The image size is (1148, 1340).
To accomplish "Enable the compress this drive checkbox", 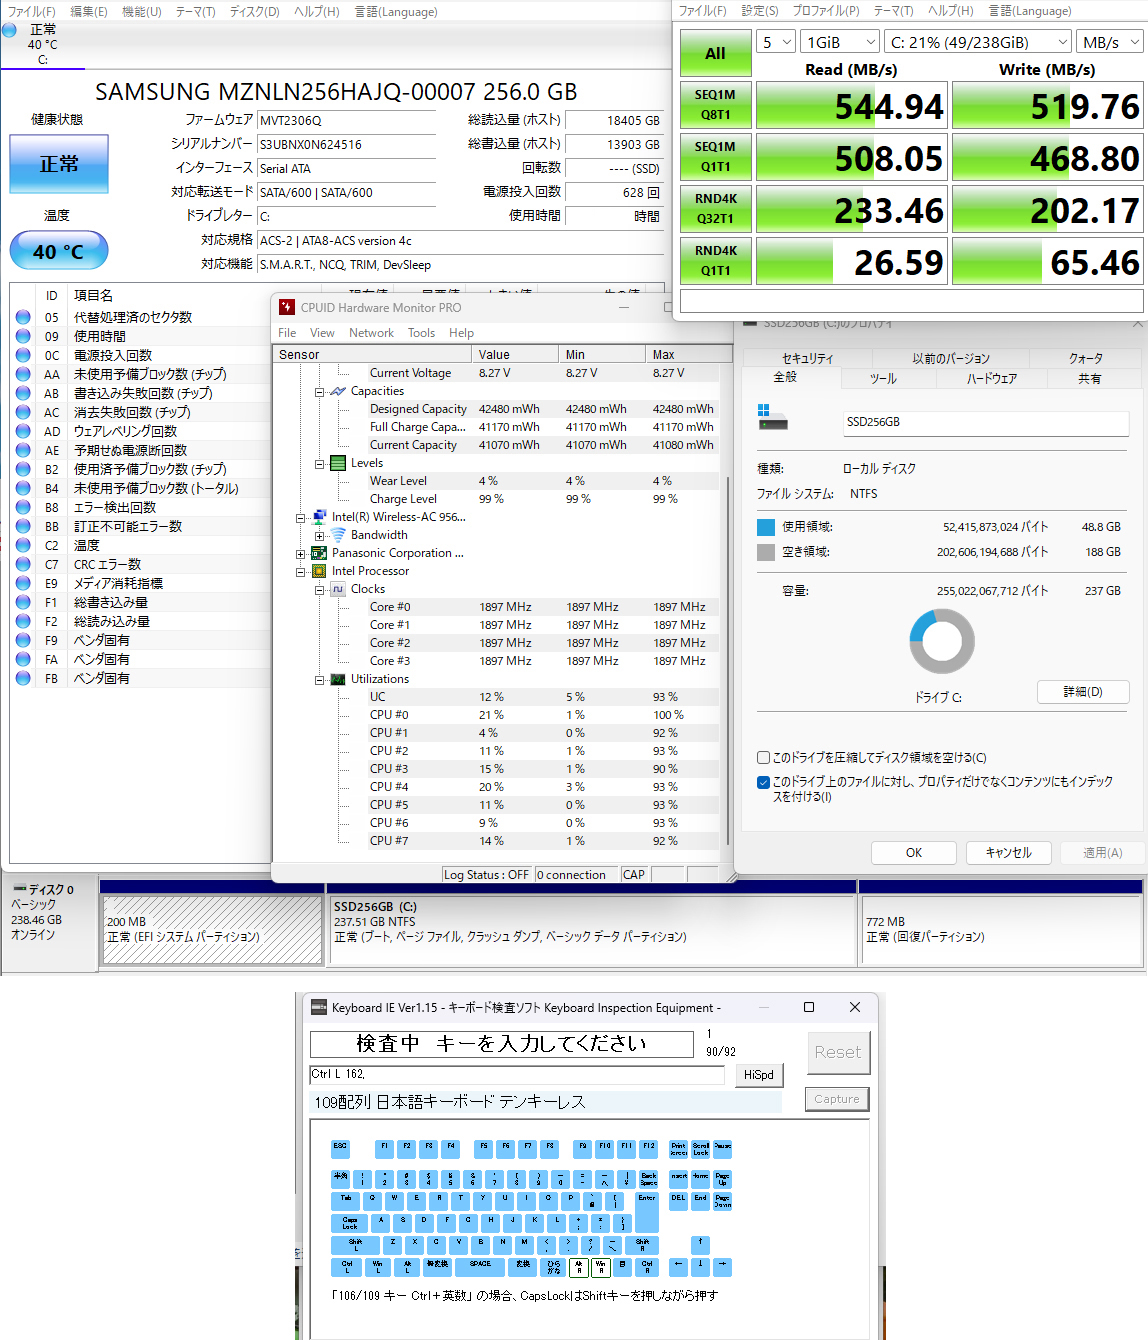I will click(x=764, y=758).
